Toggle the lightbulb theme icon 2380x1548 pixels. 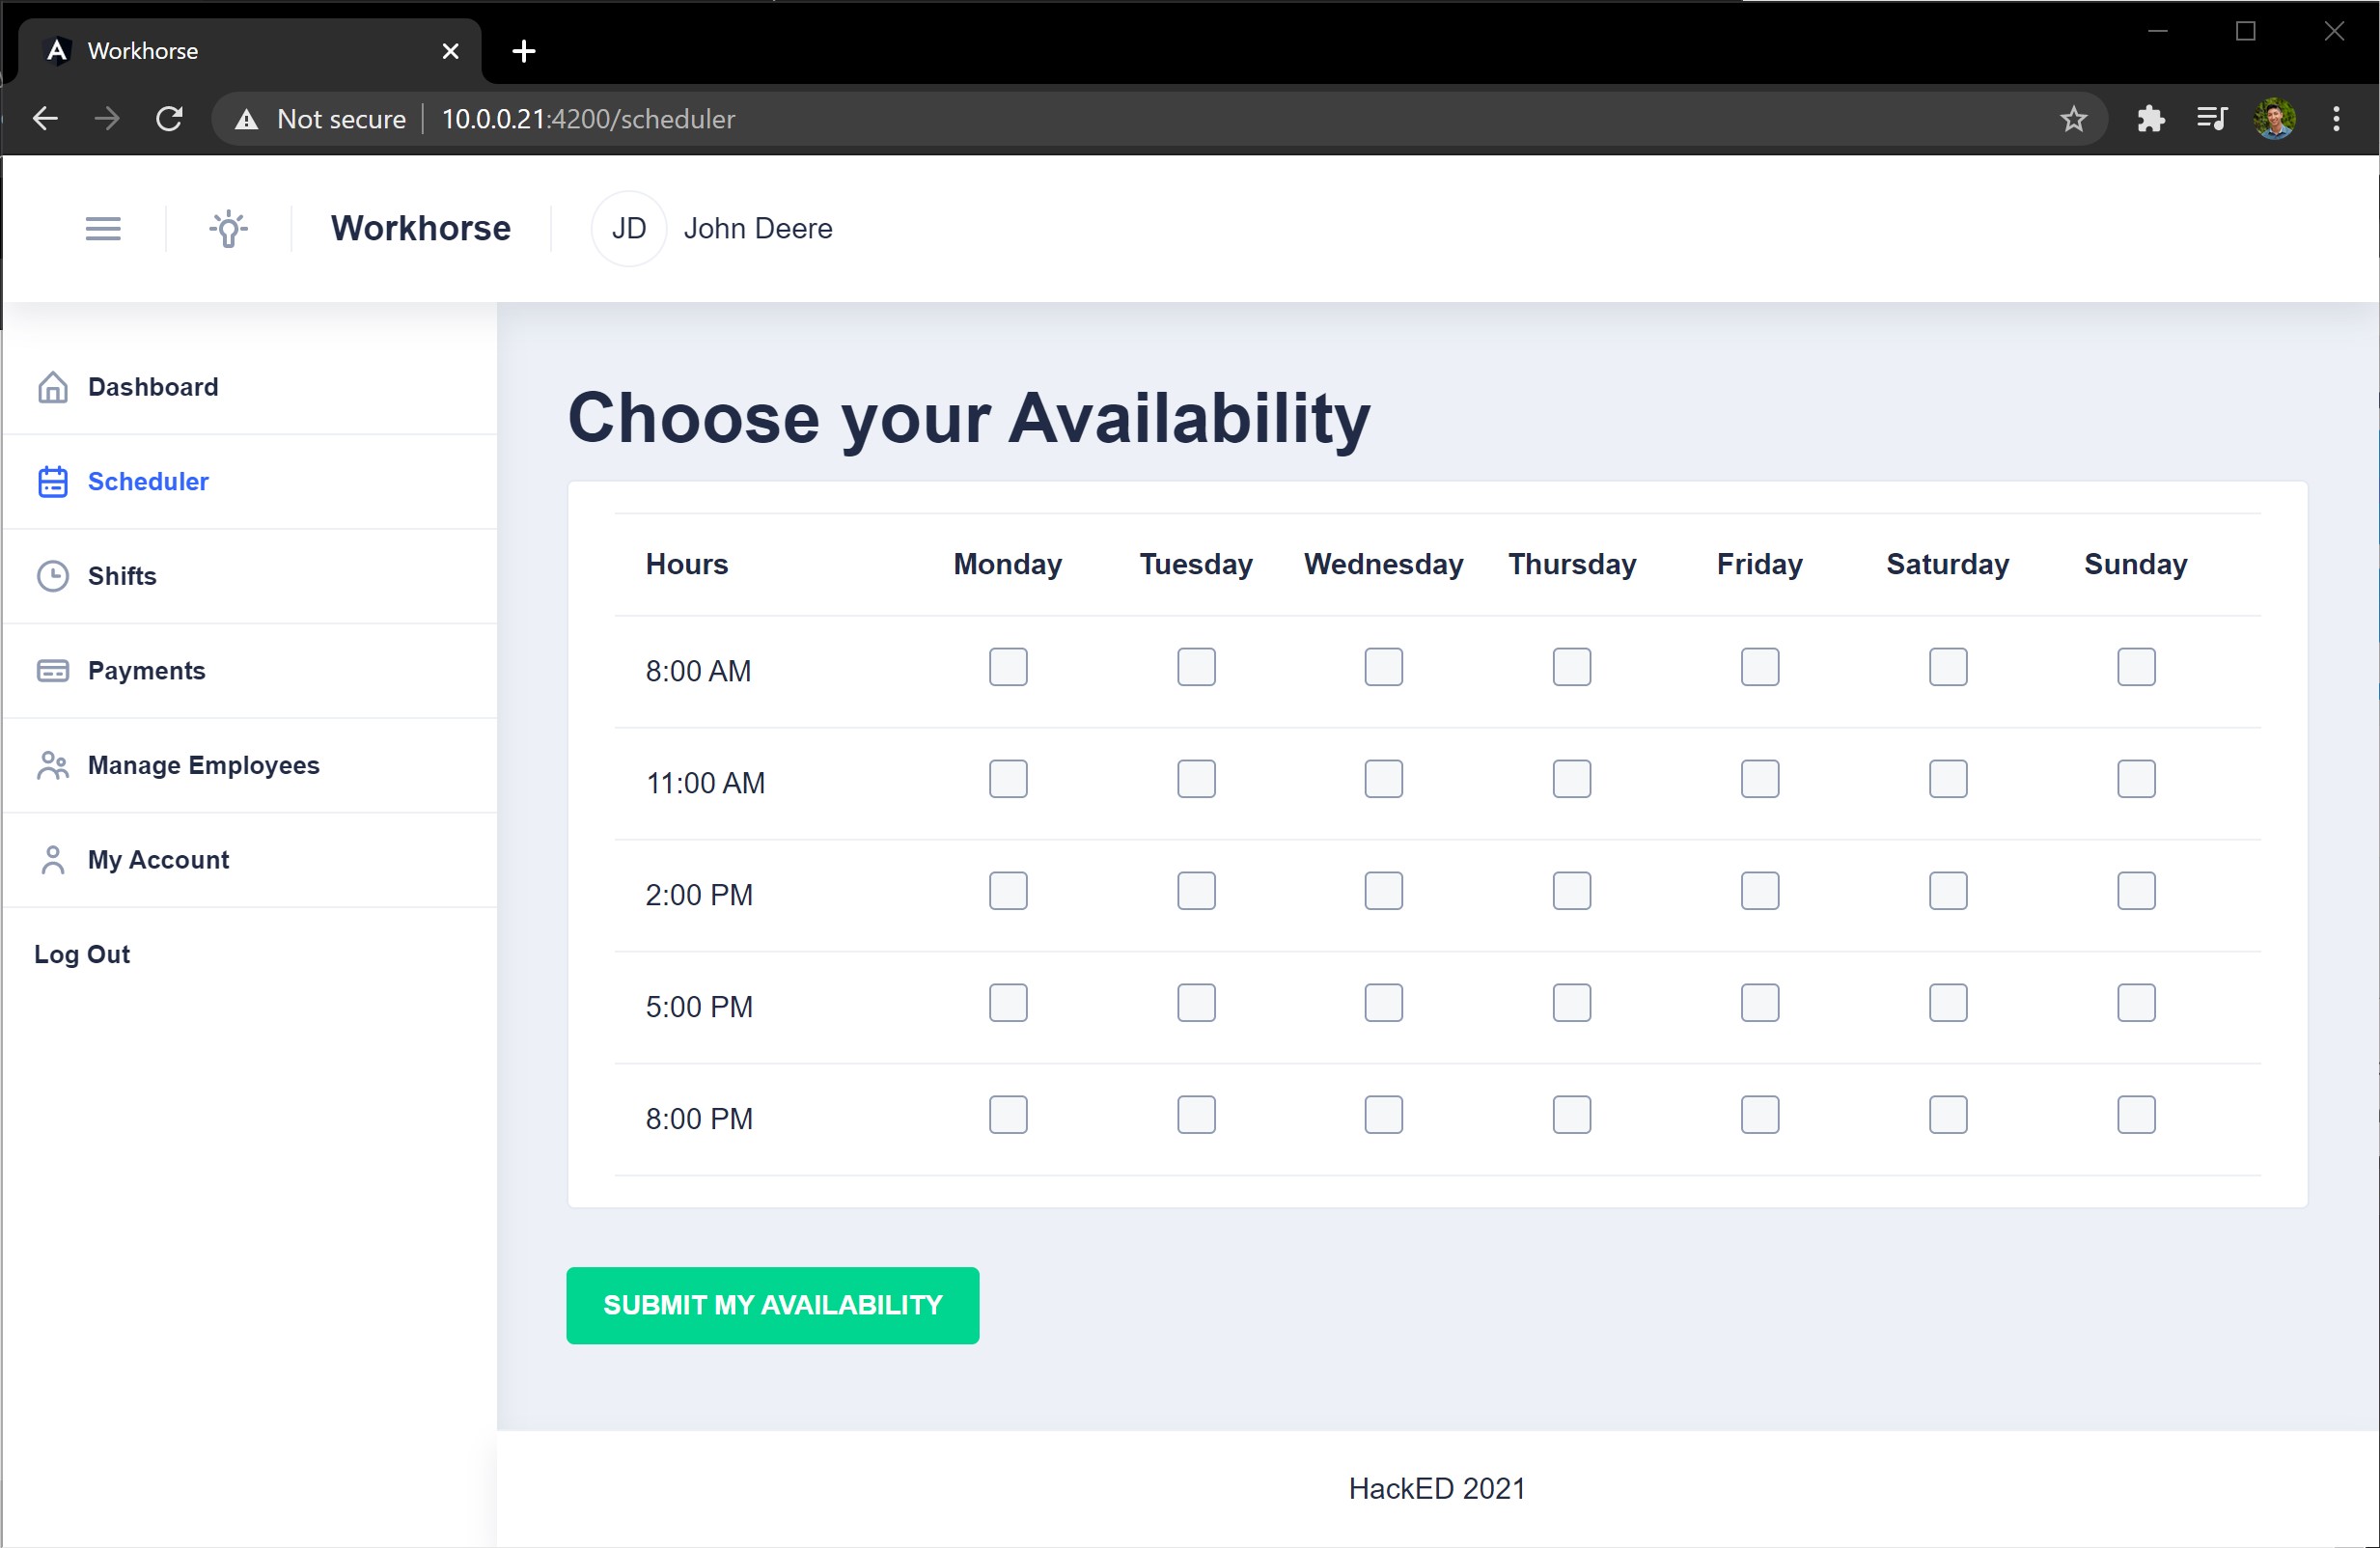coord(228,228)
